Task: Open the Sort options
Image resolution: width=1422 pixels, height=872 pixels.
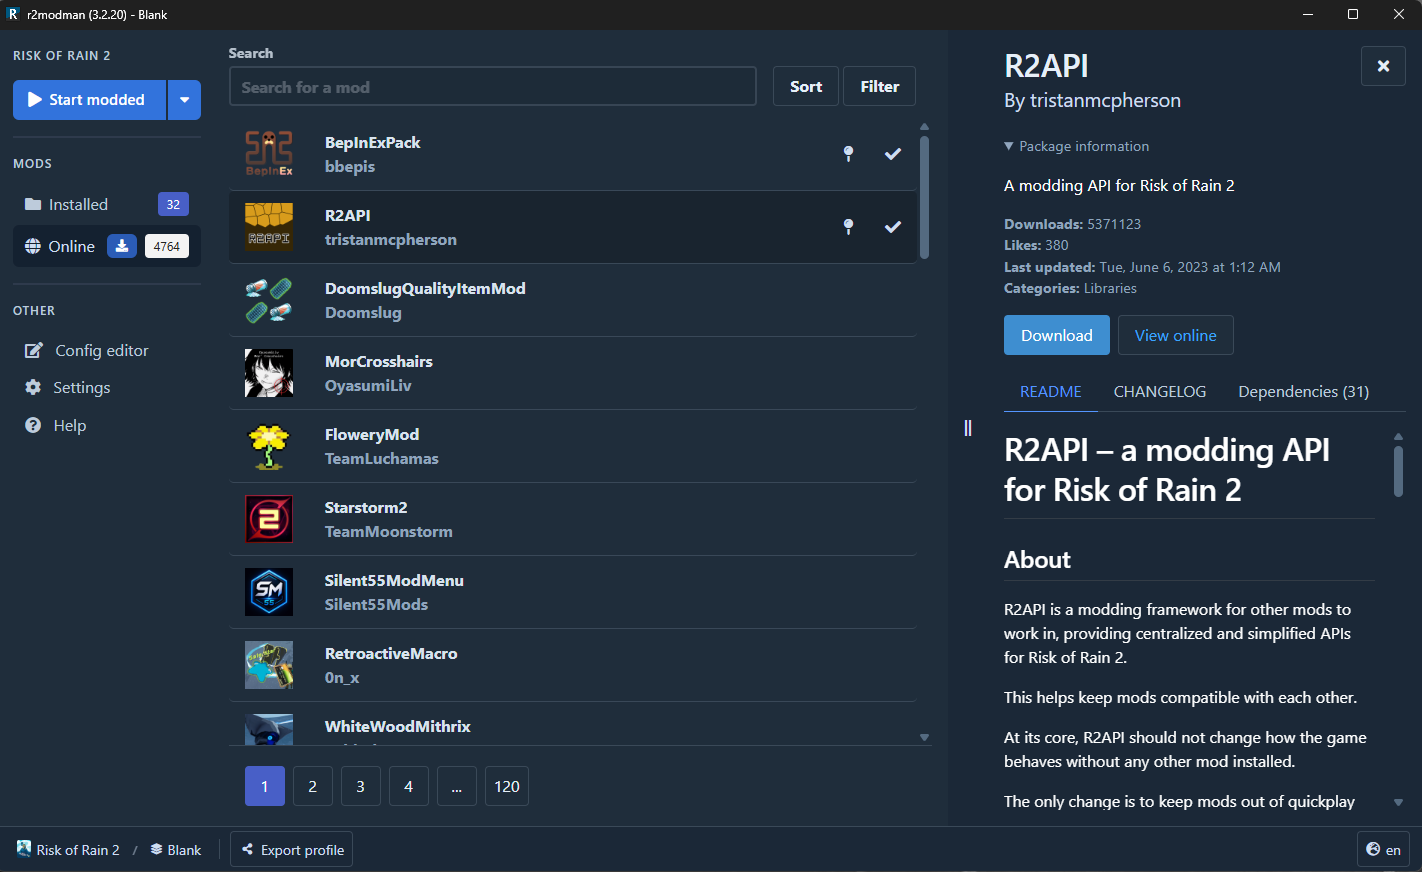Action: pos(806,86)
